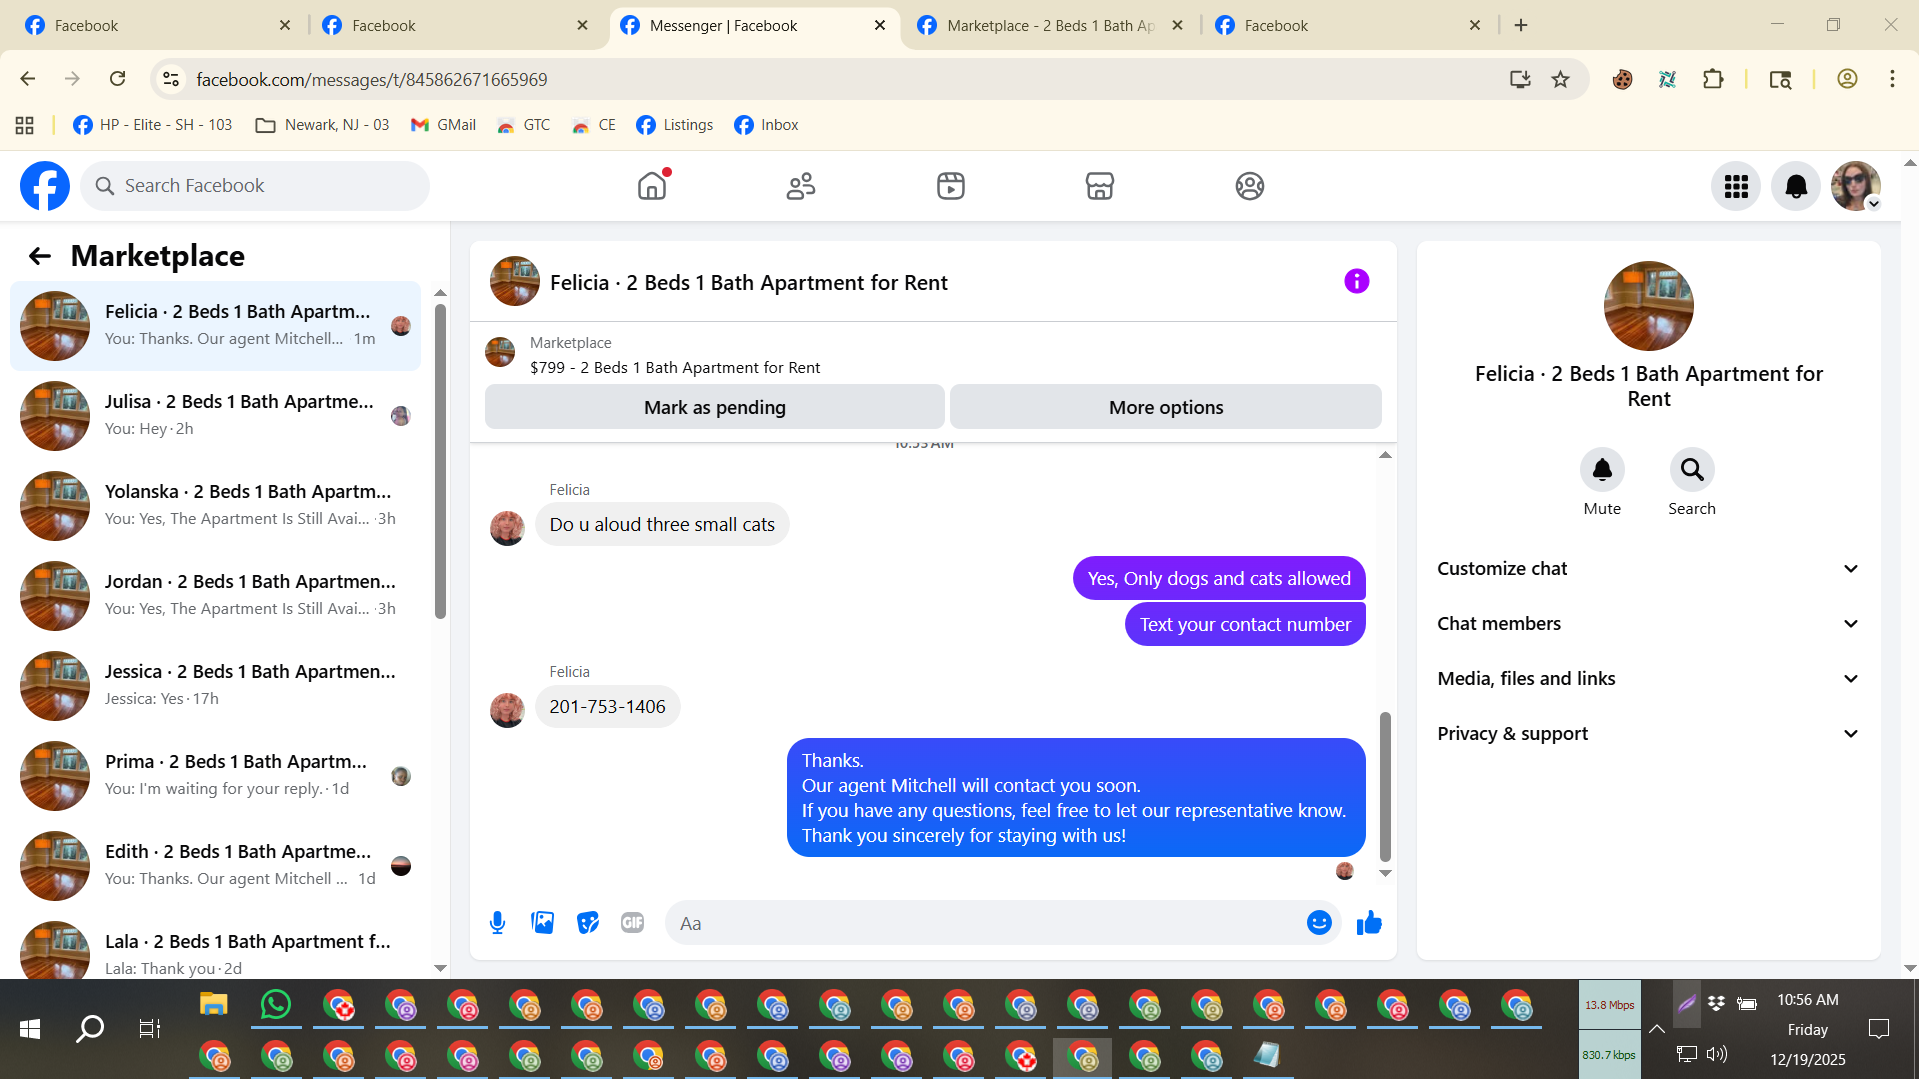Attach a photo with the image icon
Viewport: 1919px width, 1079px height.
pos(543,923)
